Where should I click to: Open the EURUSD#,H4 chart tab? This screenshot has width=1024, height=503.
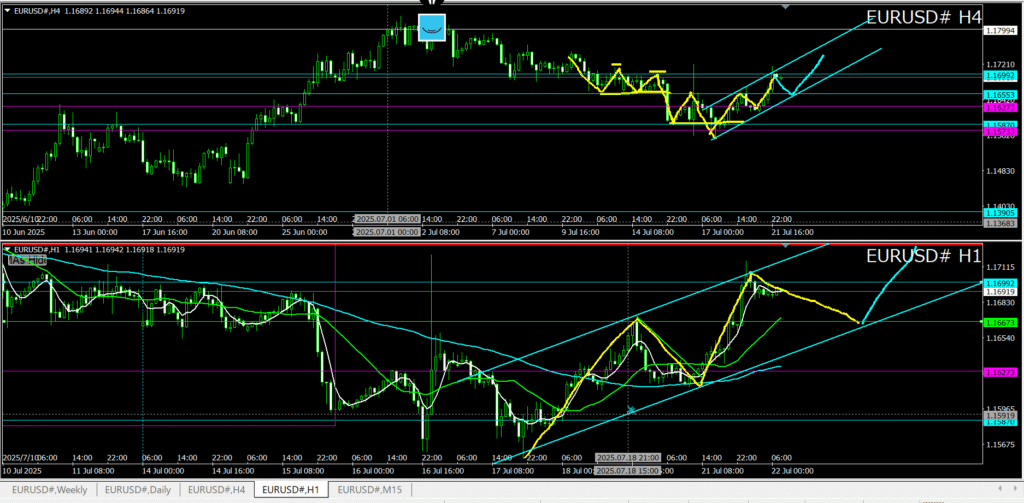coord(217,490)
